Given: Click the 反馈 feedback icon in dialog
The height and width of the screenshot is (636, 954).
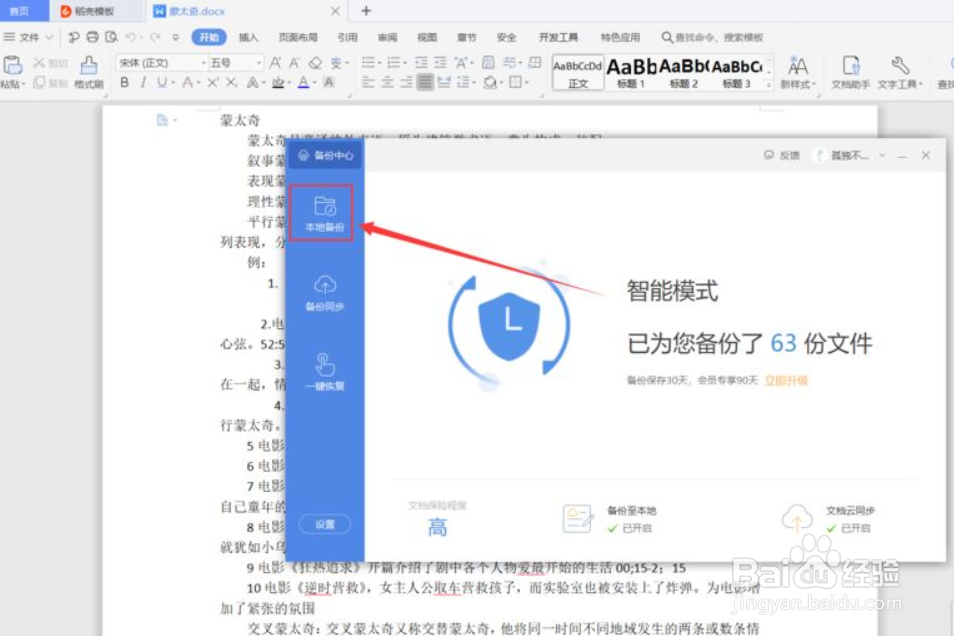Looking at the screenshot, I should click(769, 155).
